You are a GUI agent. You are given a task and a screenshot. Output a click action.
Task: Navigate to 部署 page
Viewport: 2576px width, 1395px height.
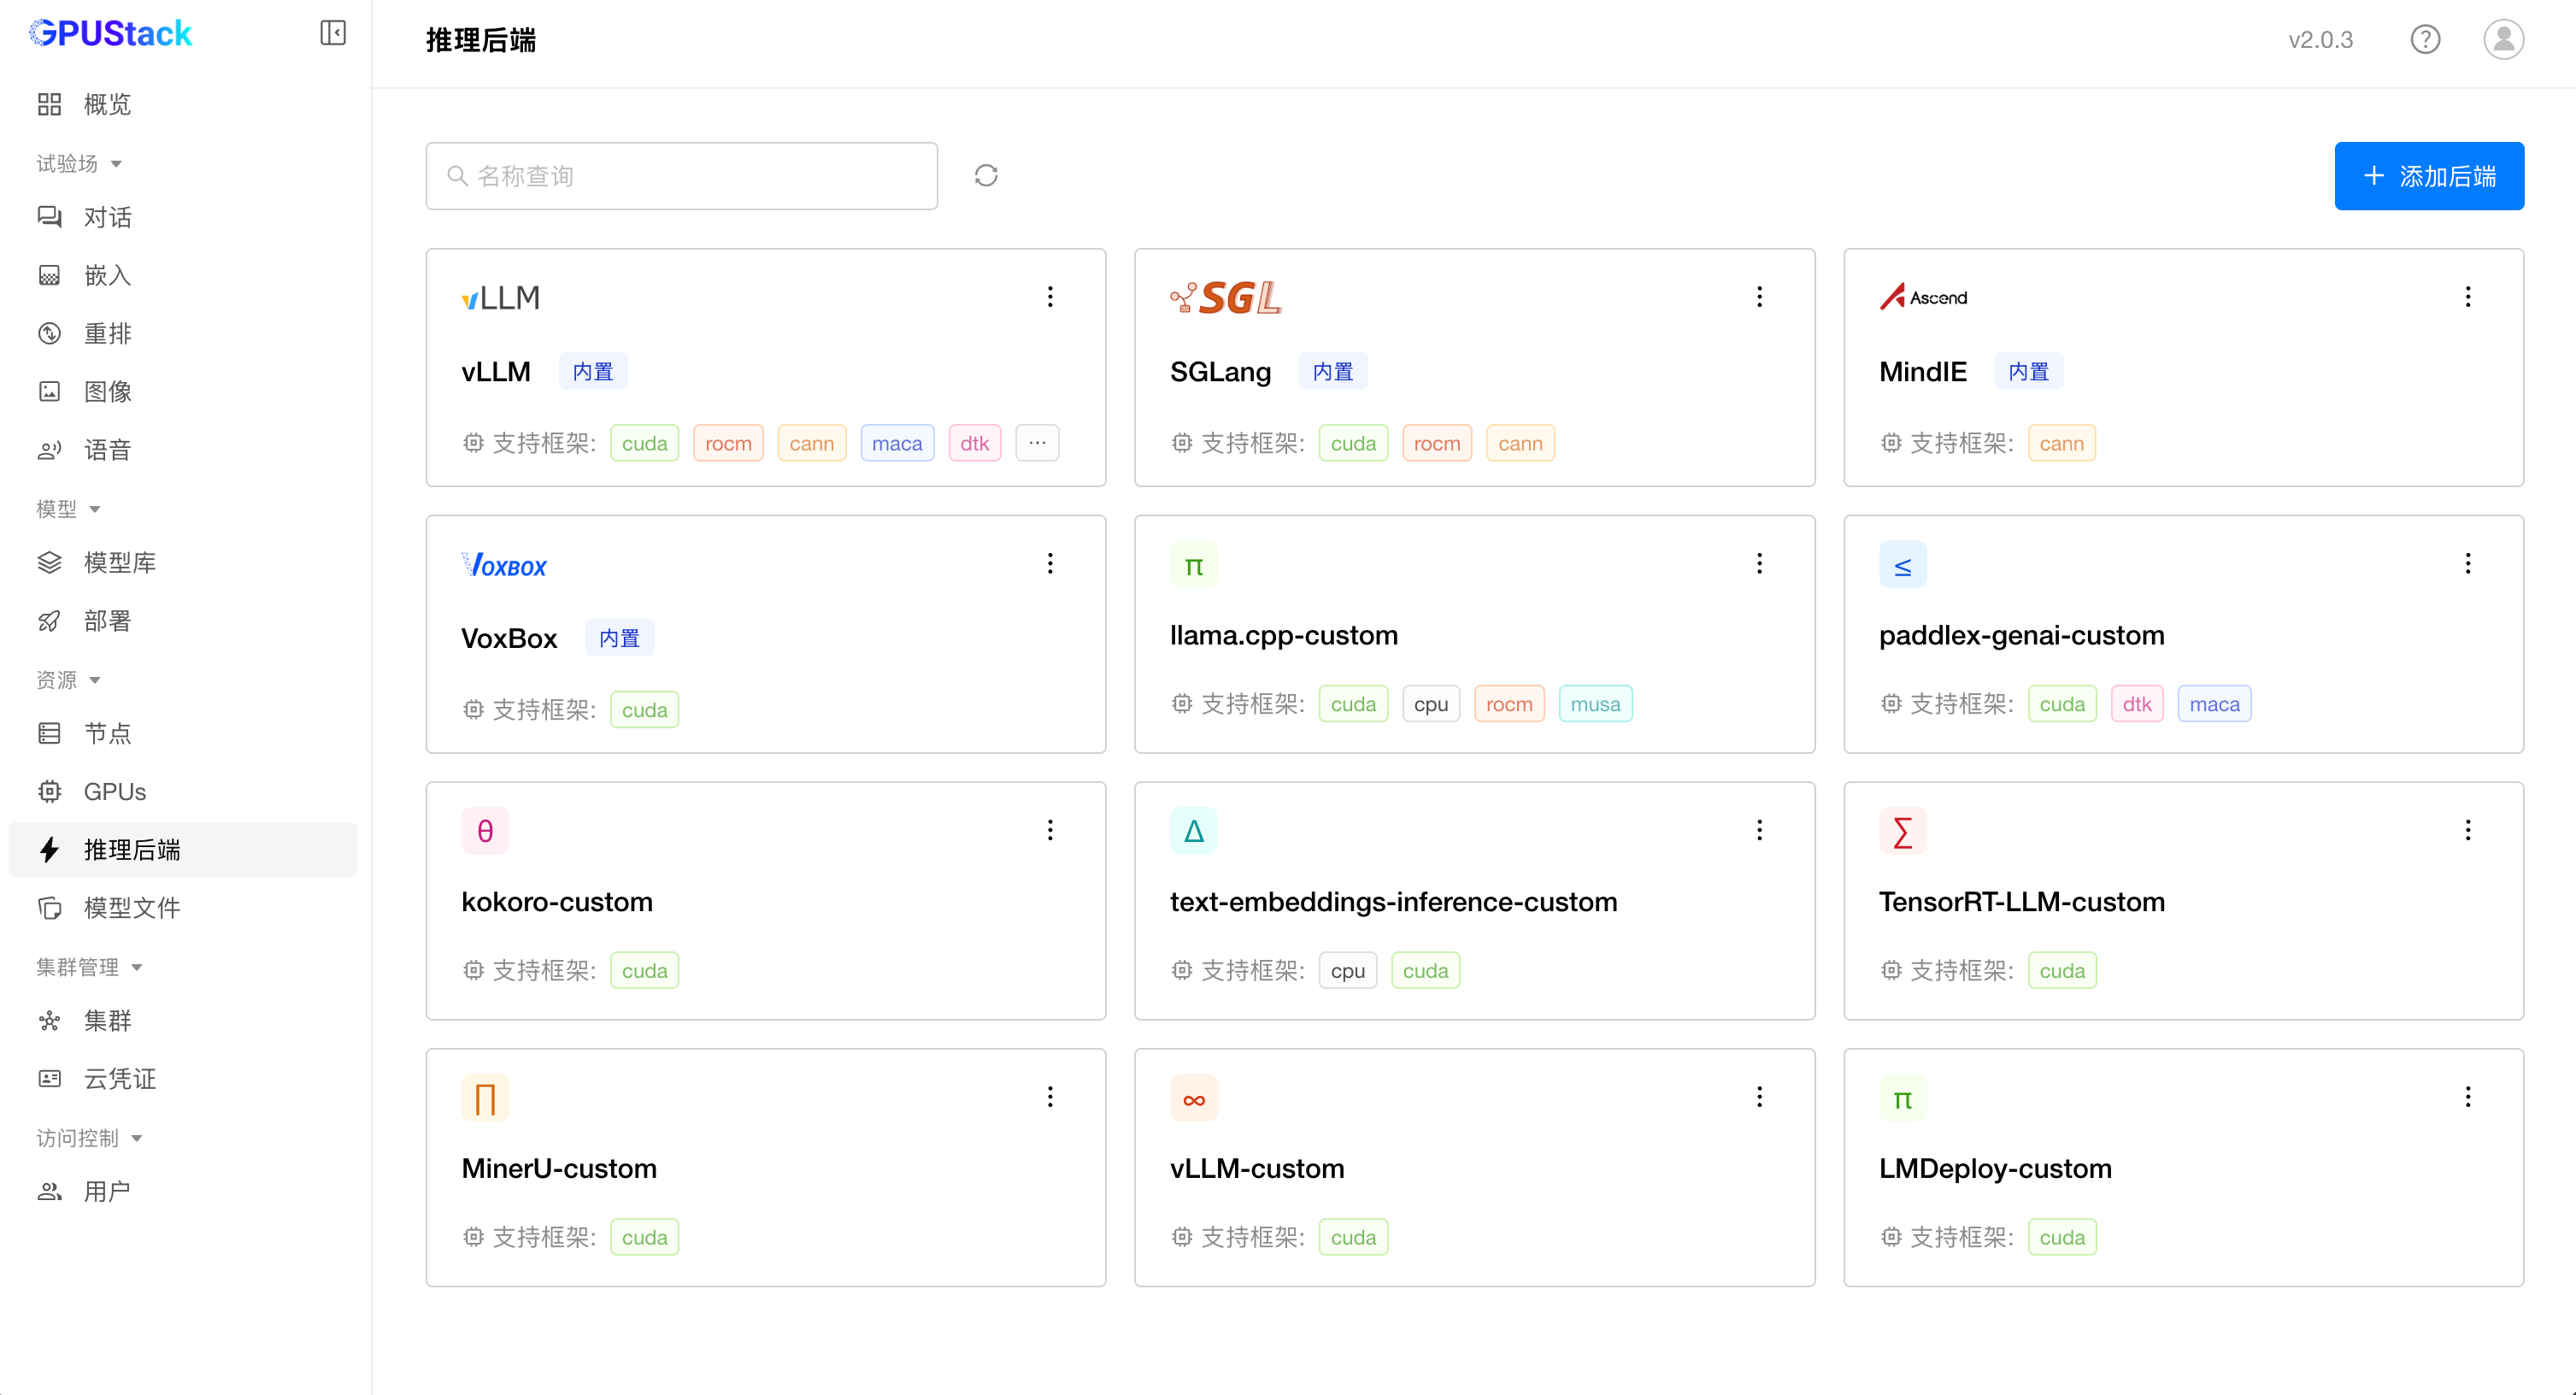click(107, 621)
